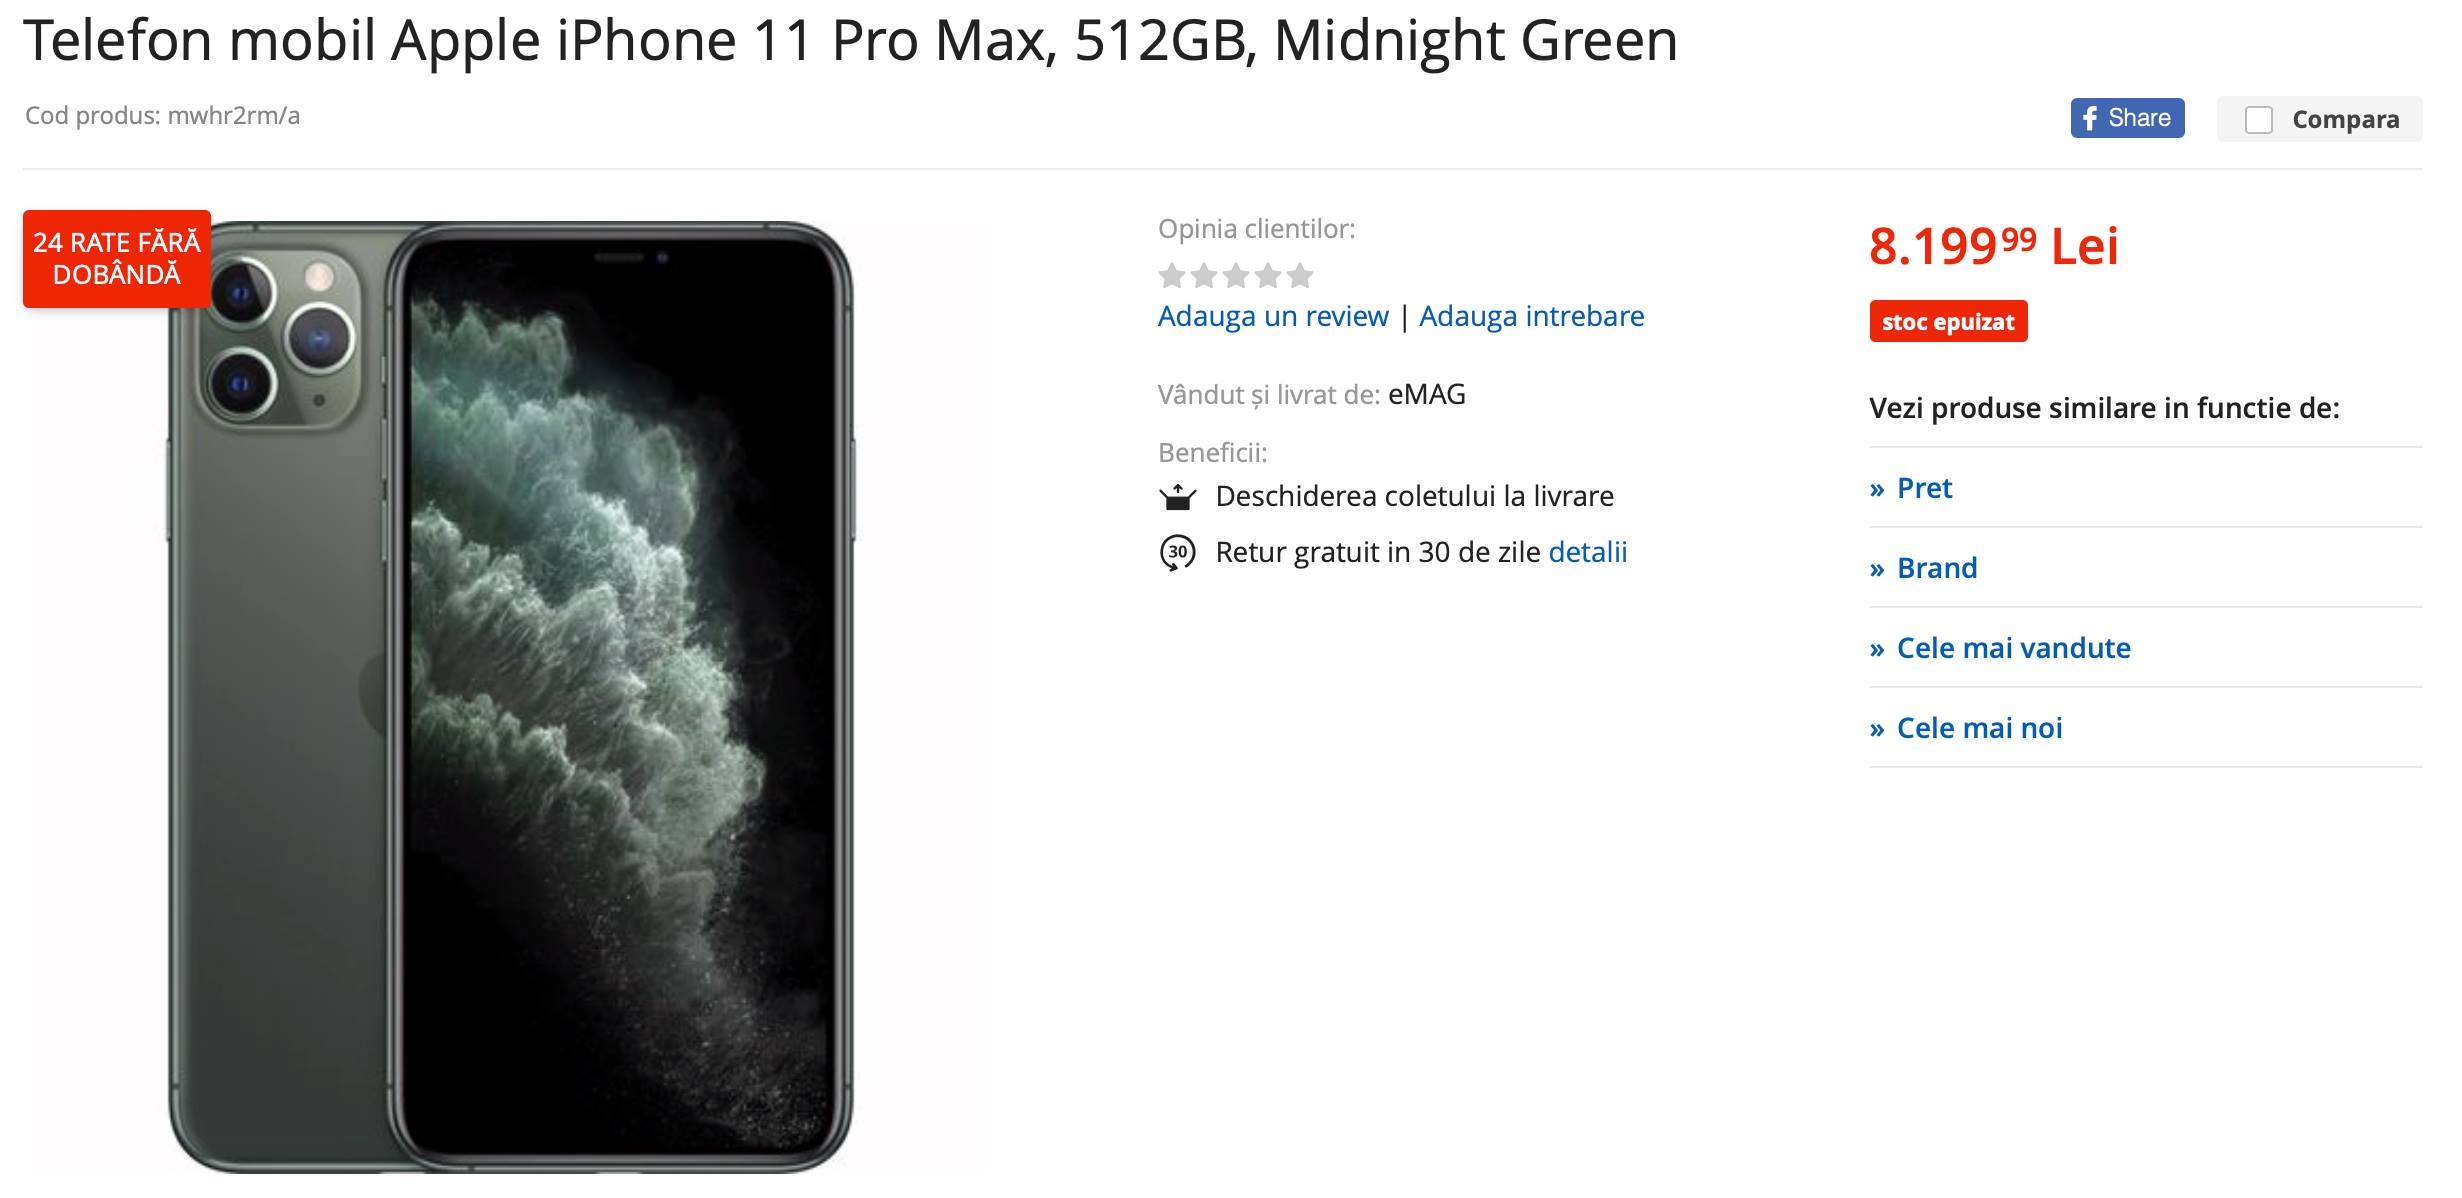Click the open-package delivery icon
2462x1198 pixels.
[1177, 496]
